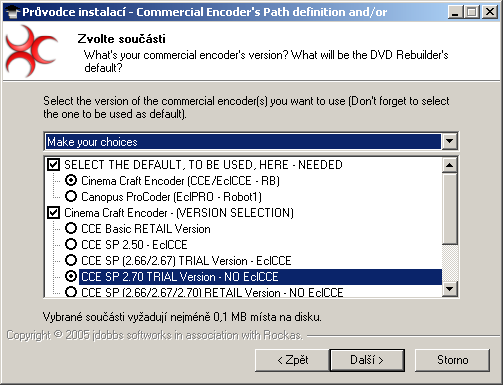The width and height of the screenshot is (503, 385).
Task: Click the component list scrollbar thumb
Action: [x=450, y=208]
